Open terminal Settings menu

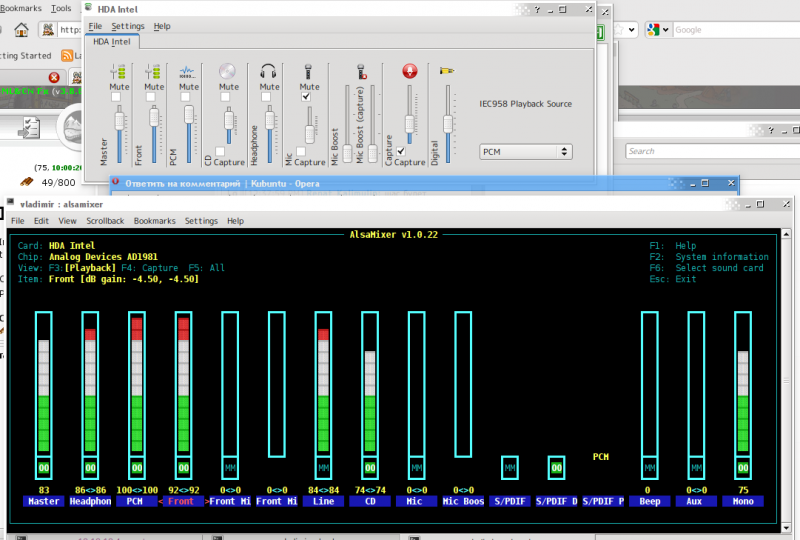[201, 220]
